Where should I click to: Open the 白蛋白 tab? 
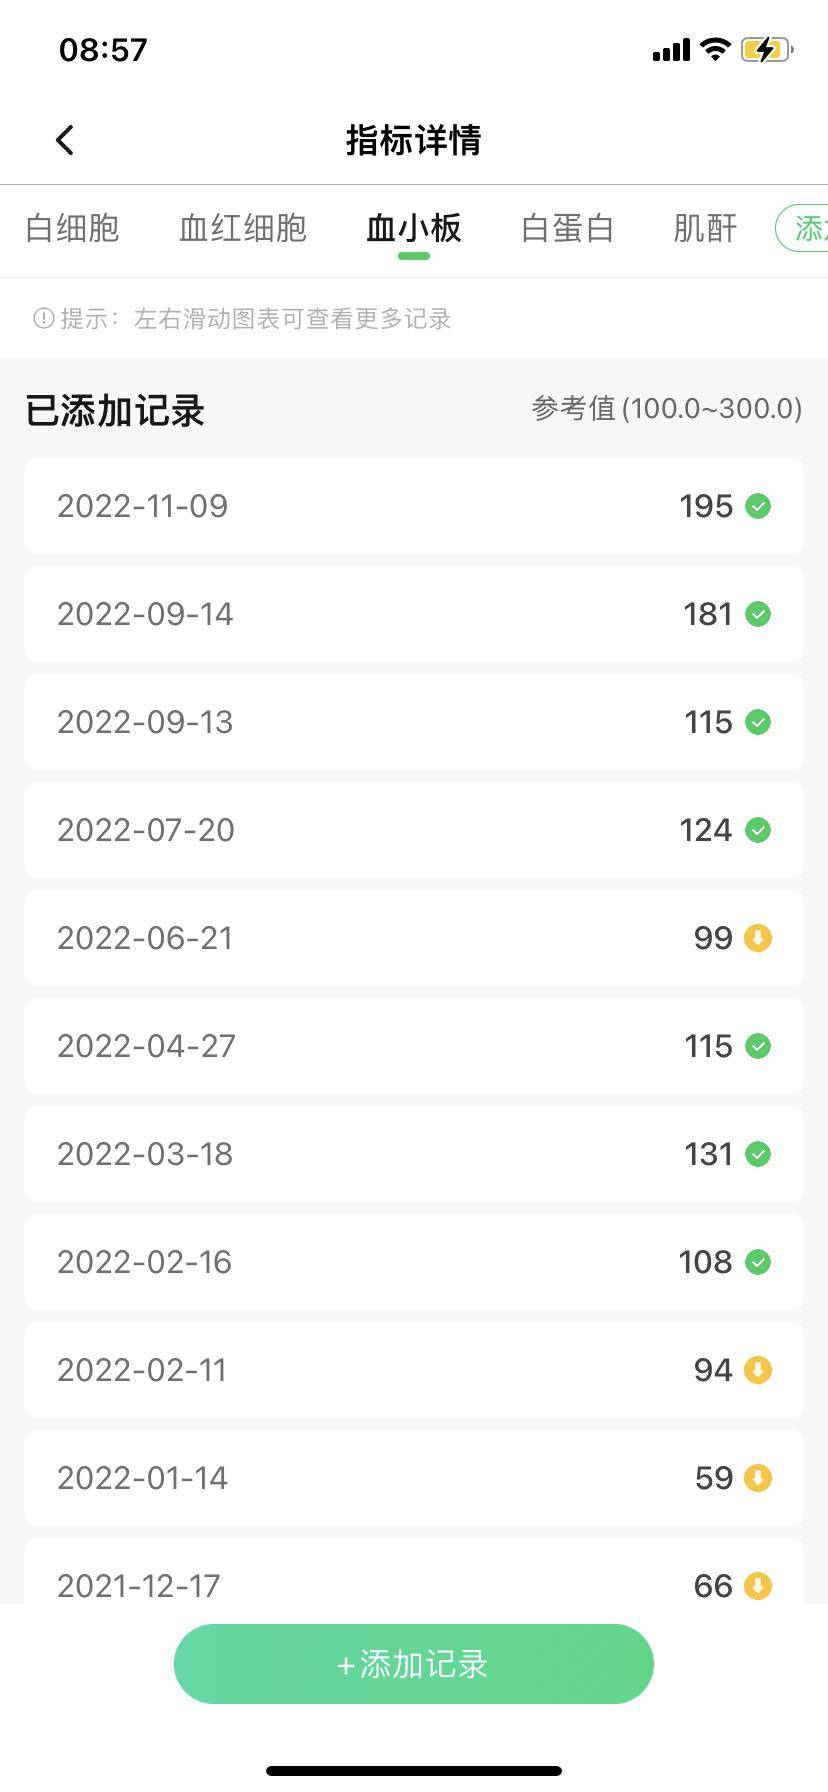[x=567, y=228]
